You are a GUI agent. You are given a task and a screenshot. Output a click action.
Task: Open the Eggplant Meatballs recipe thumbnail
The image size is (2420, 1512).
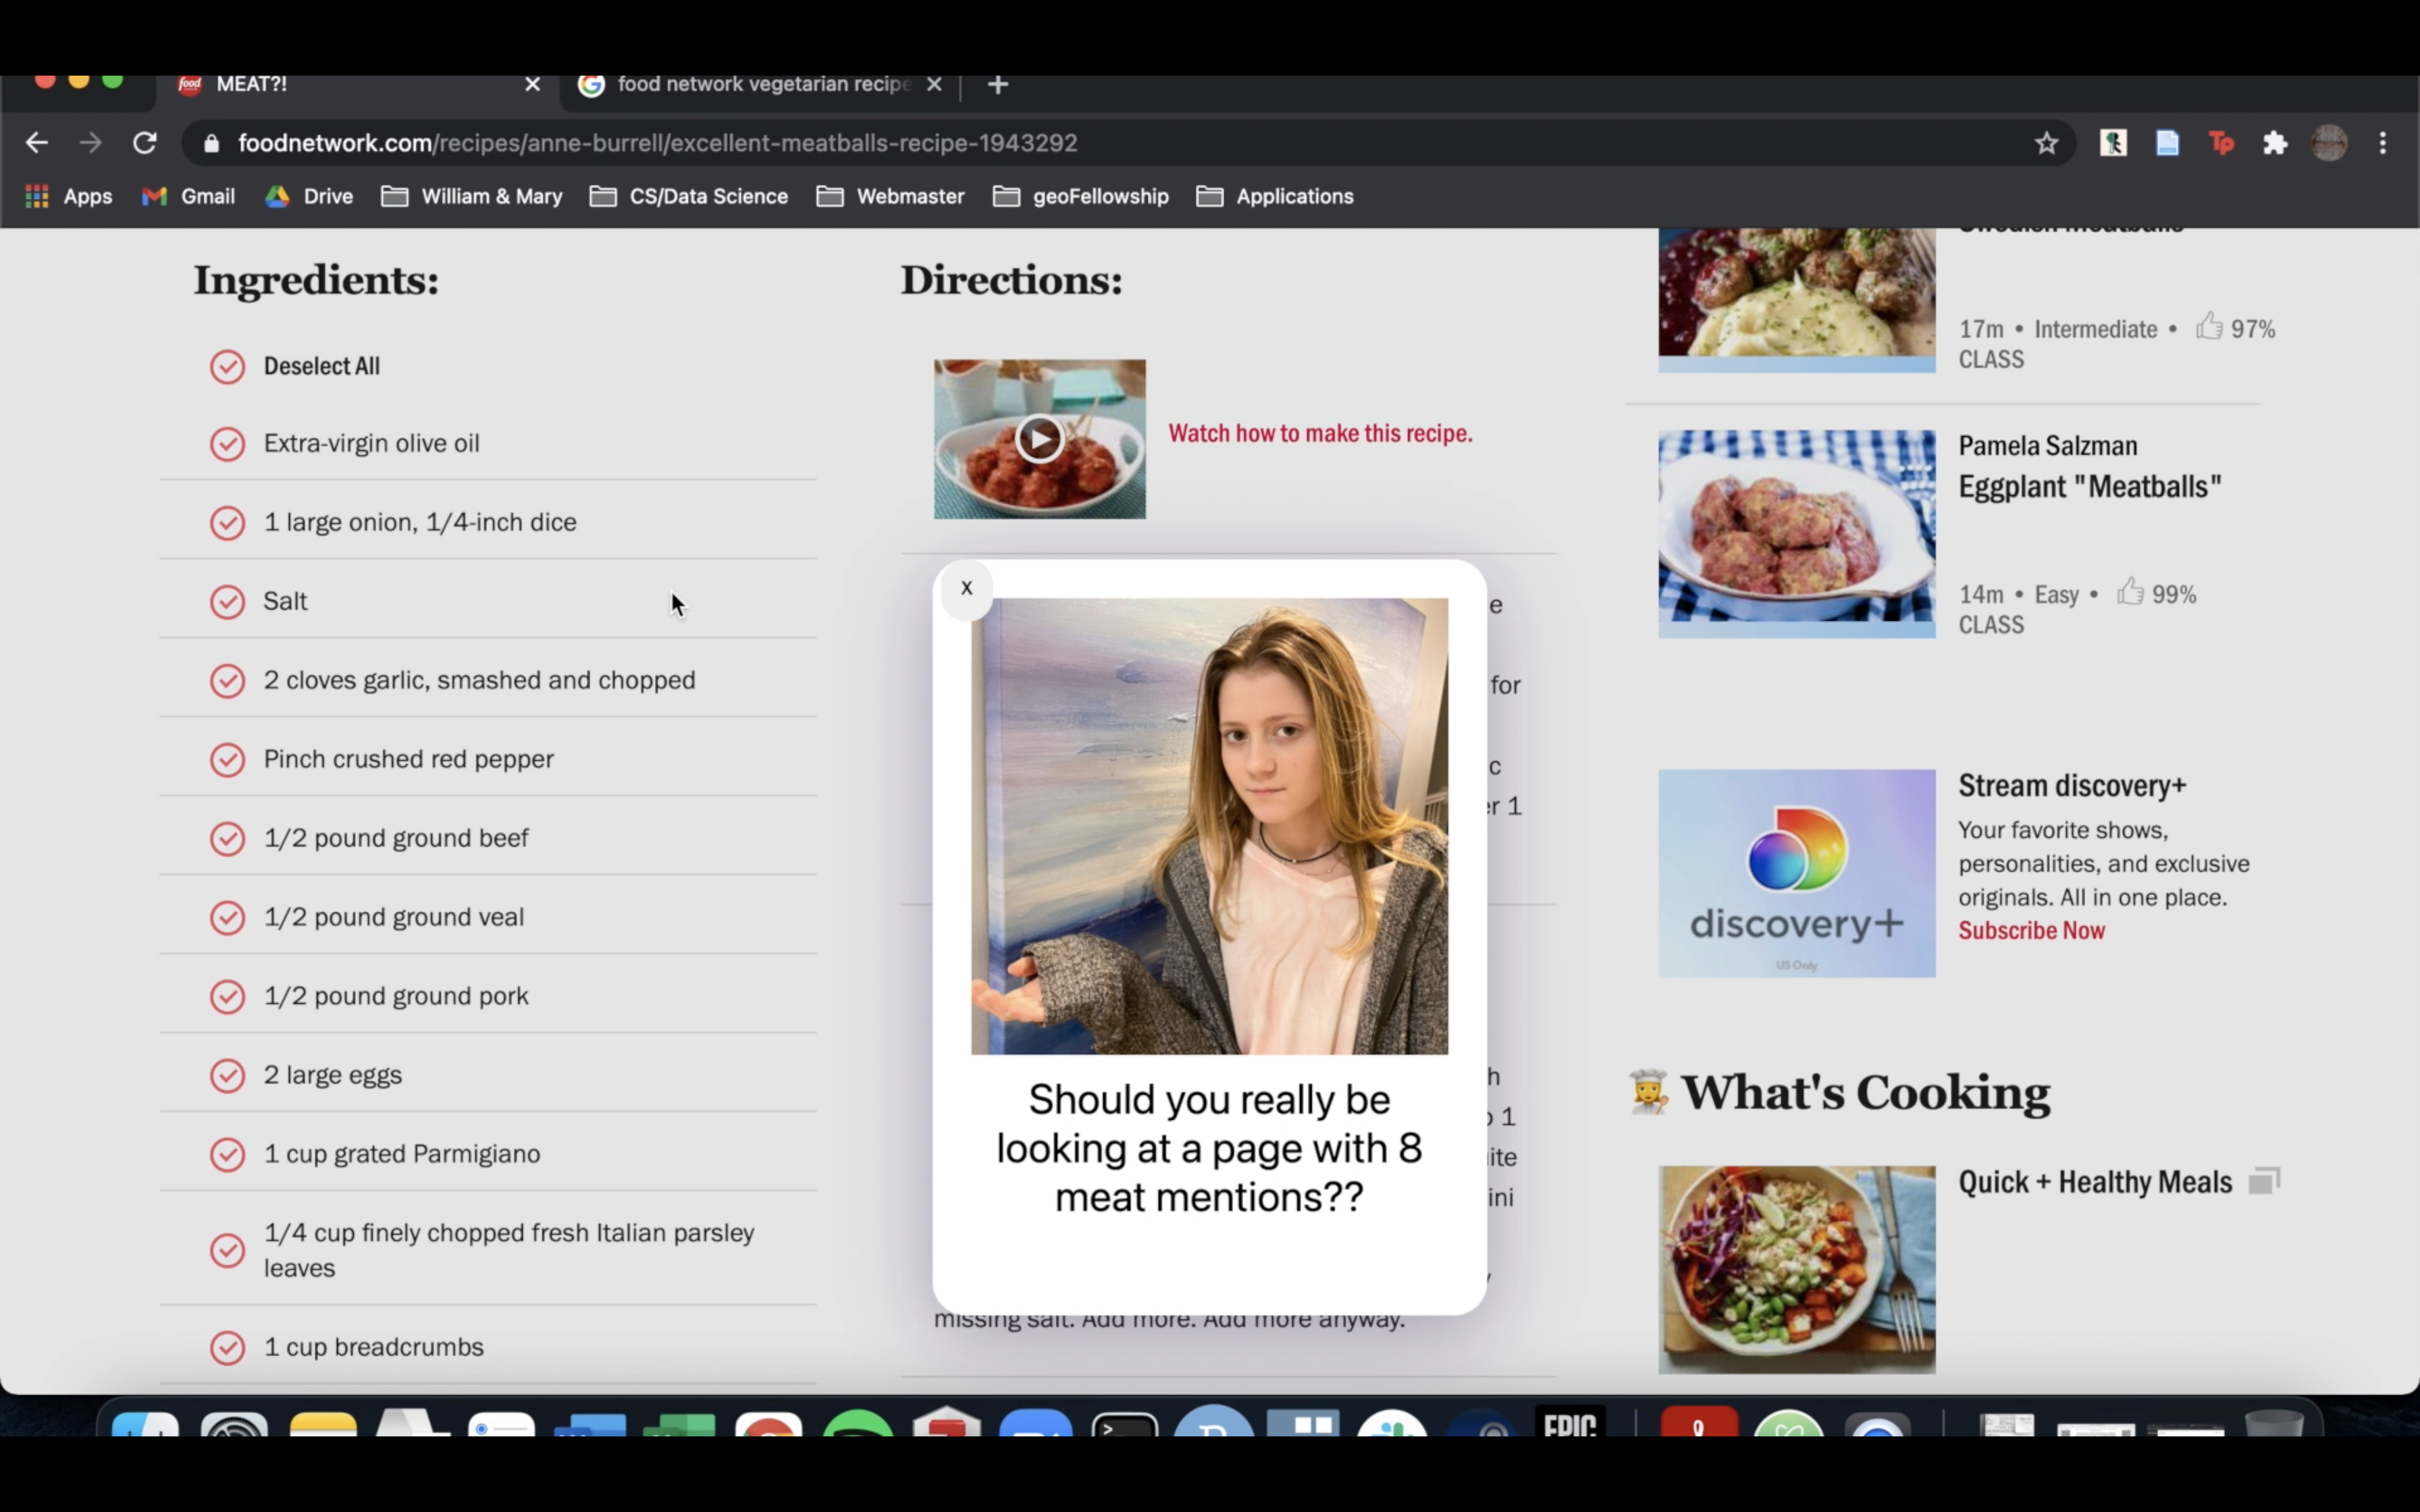pyautogui.click(x=1796, y=534)
